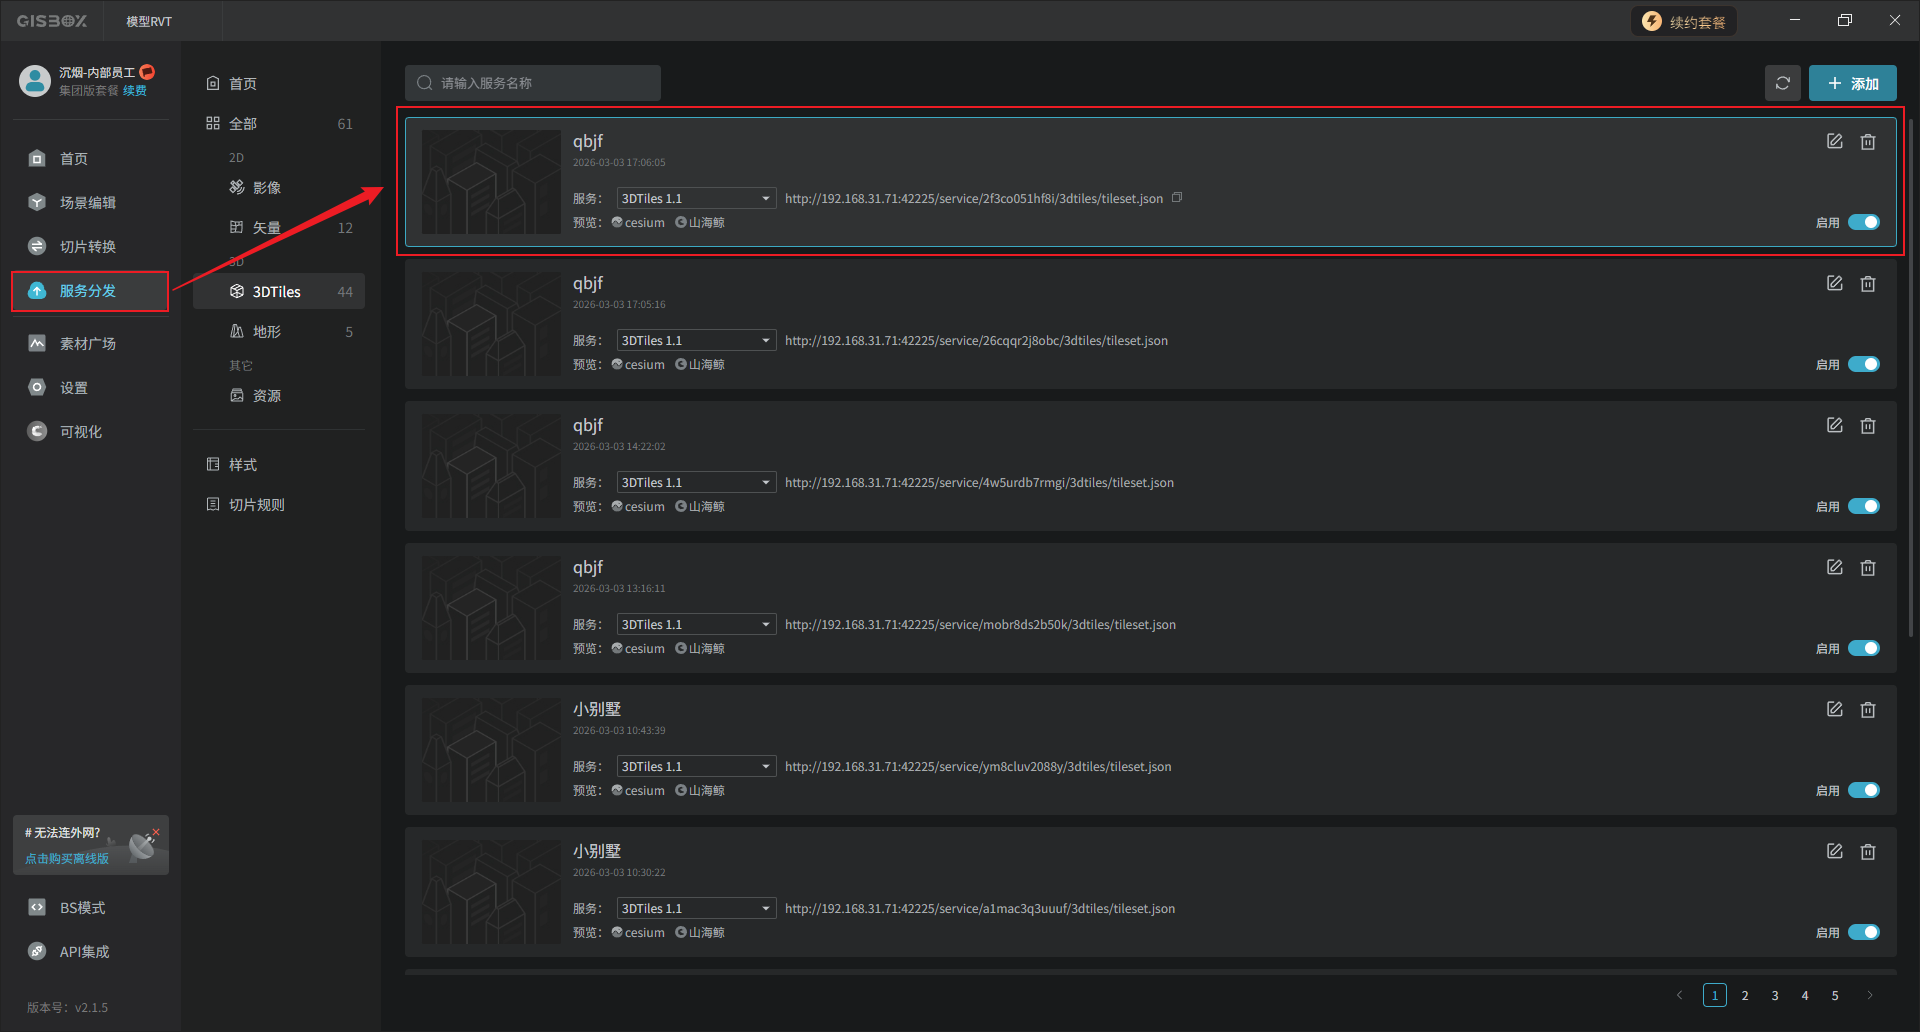This screenshot has height=1032, width=1920.
Task: Delete the 2026-03-03 17:05:16 qbjf service
Action: click(x=1867, y=284)
